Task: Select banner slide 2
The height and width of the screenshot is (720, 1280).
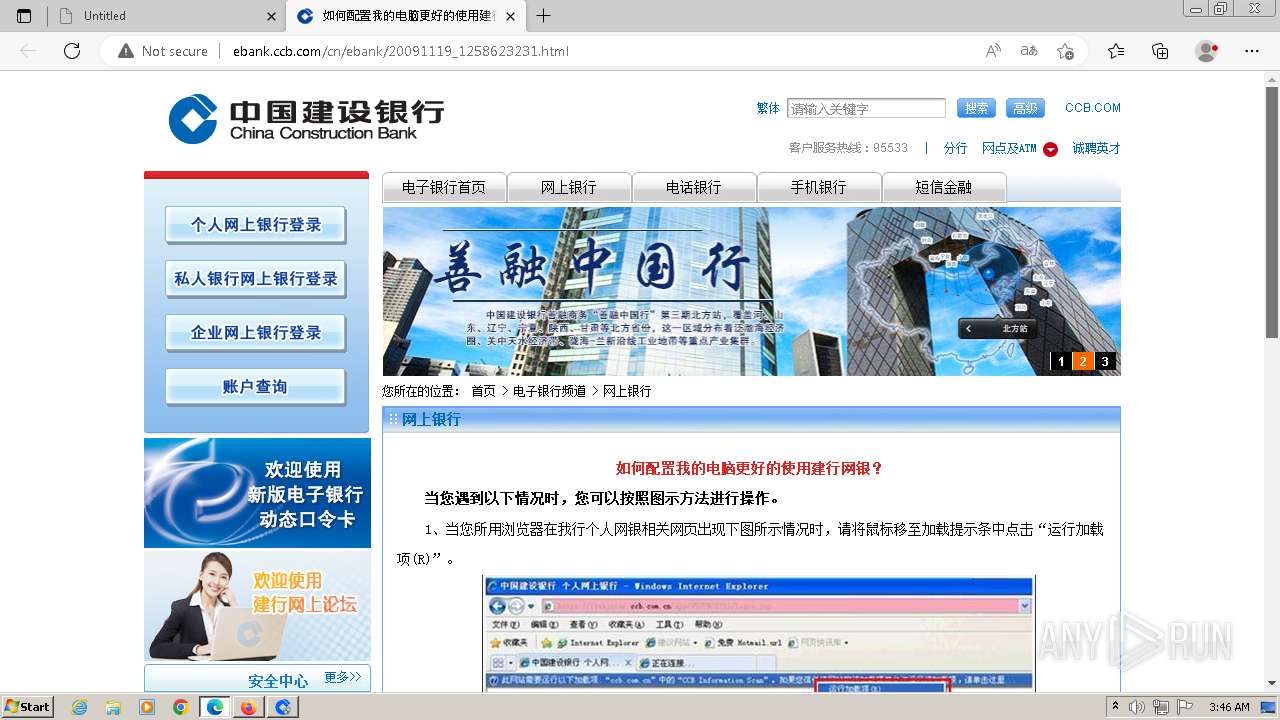Action: (x=1083, y=362)
